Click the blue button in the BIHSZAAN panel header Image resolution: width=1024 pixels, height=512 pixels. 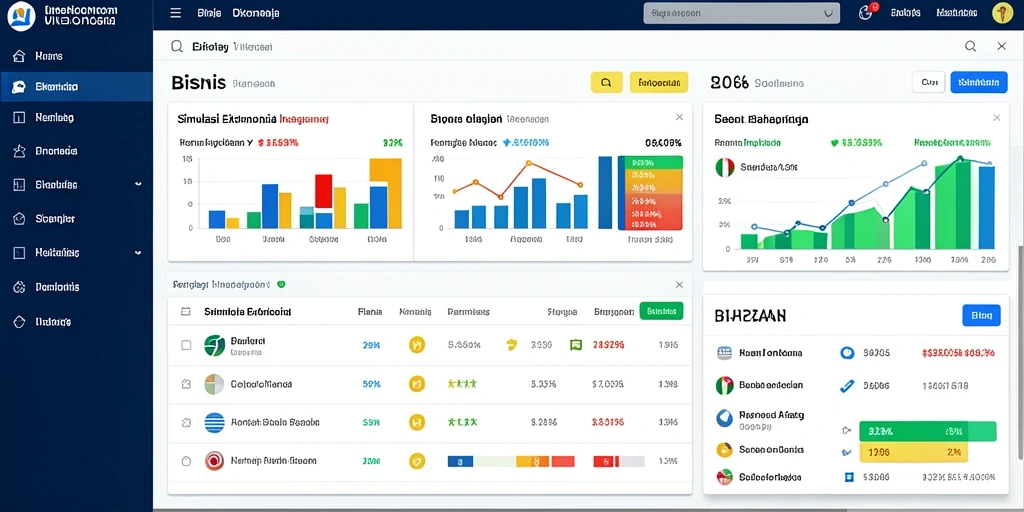click(981, 315)
